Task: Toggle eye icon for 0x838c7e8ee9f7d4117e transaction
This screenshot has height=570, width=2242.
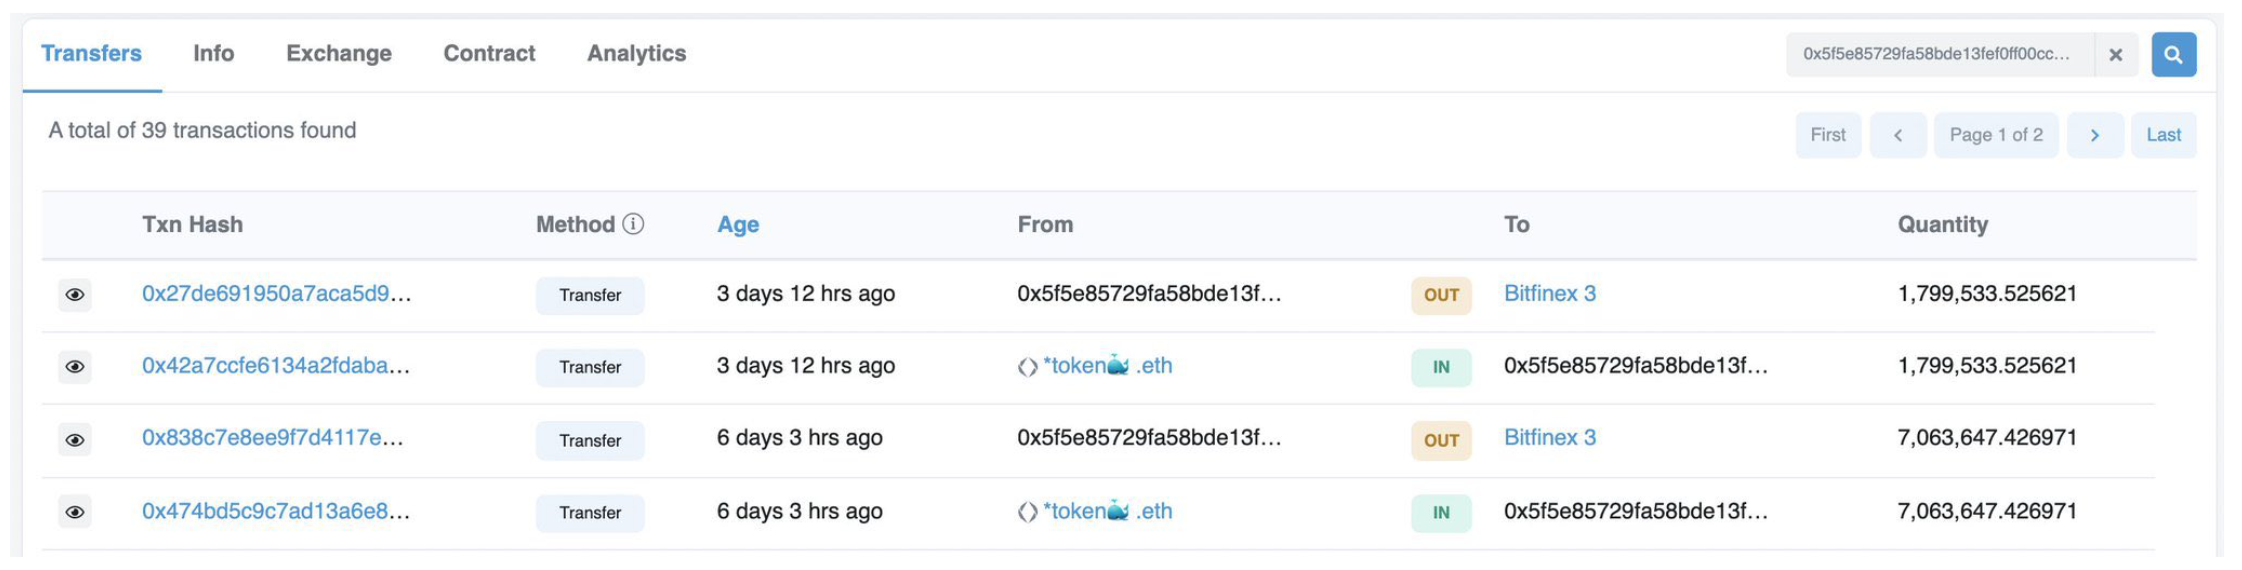Action: click(75, 440)
